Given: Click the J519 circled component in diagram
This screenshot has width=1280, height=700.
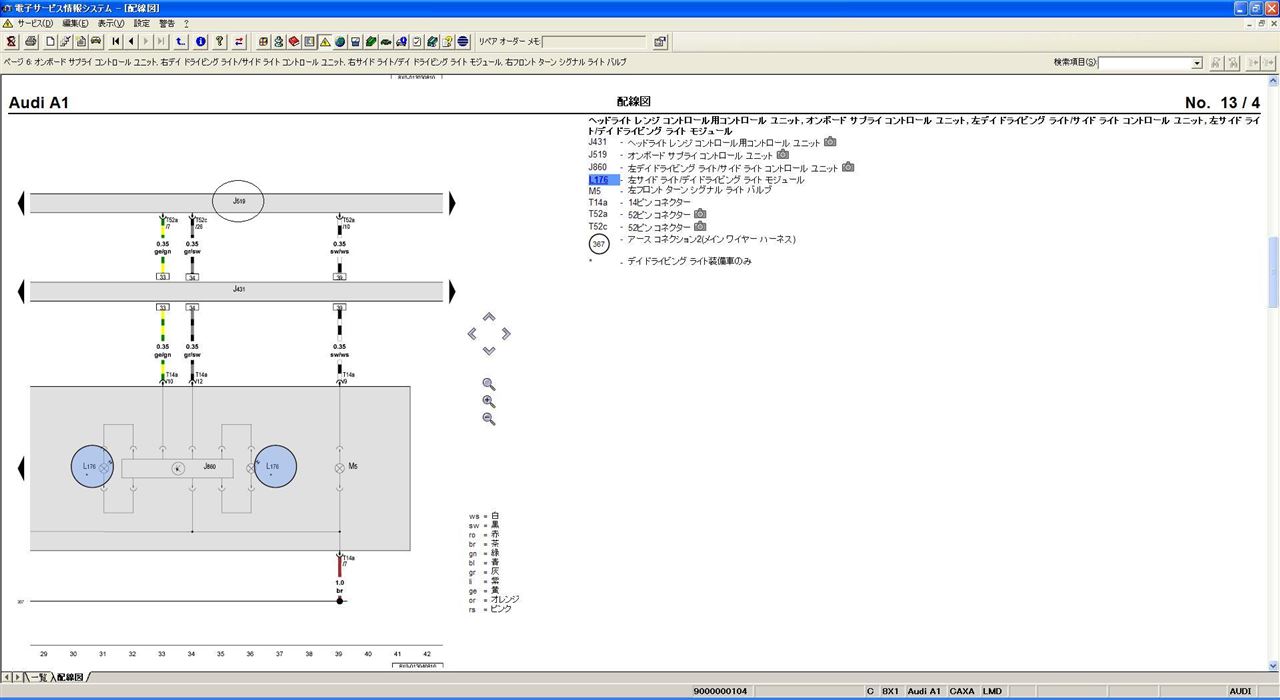Looking at the screenshot, I should click(239, 202).
